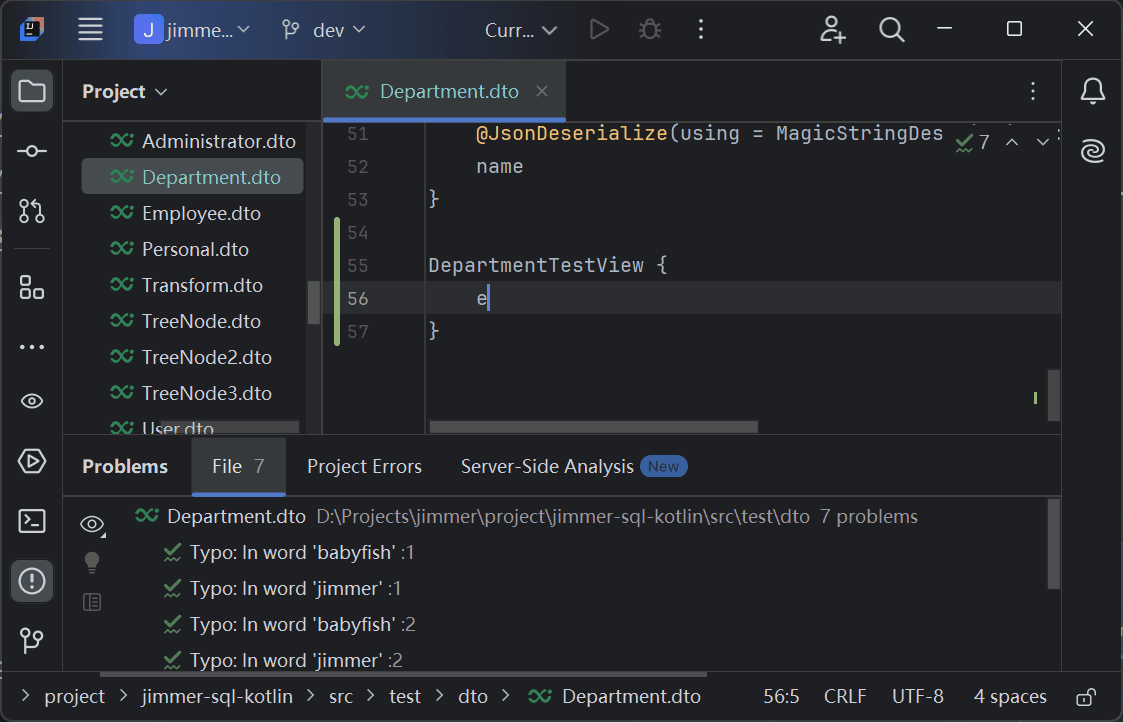Screen dimensions: 1123x723
Task: Toggle the eye view options in Problems
Action: point(93,524)
